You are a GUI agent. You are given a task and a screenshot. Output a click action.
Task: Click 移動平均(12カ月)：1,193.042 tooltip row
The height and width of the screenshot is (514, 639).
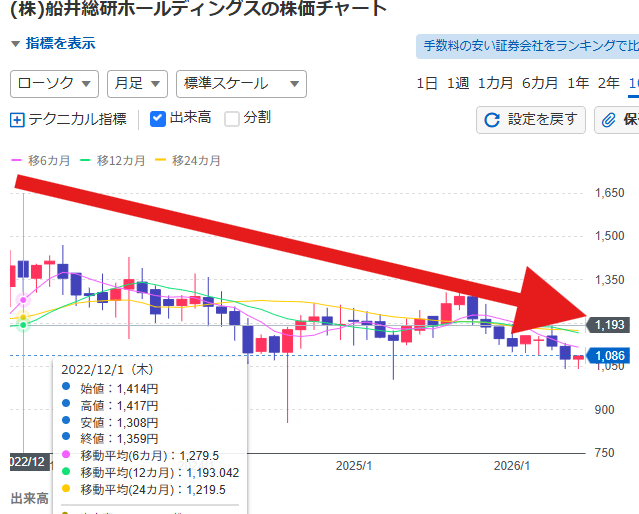pyautogui.click(x=150, y=472)
